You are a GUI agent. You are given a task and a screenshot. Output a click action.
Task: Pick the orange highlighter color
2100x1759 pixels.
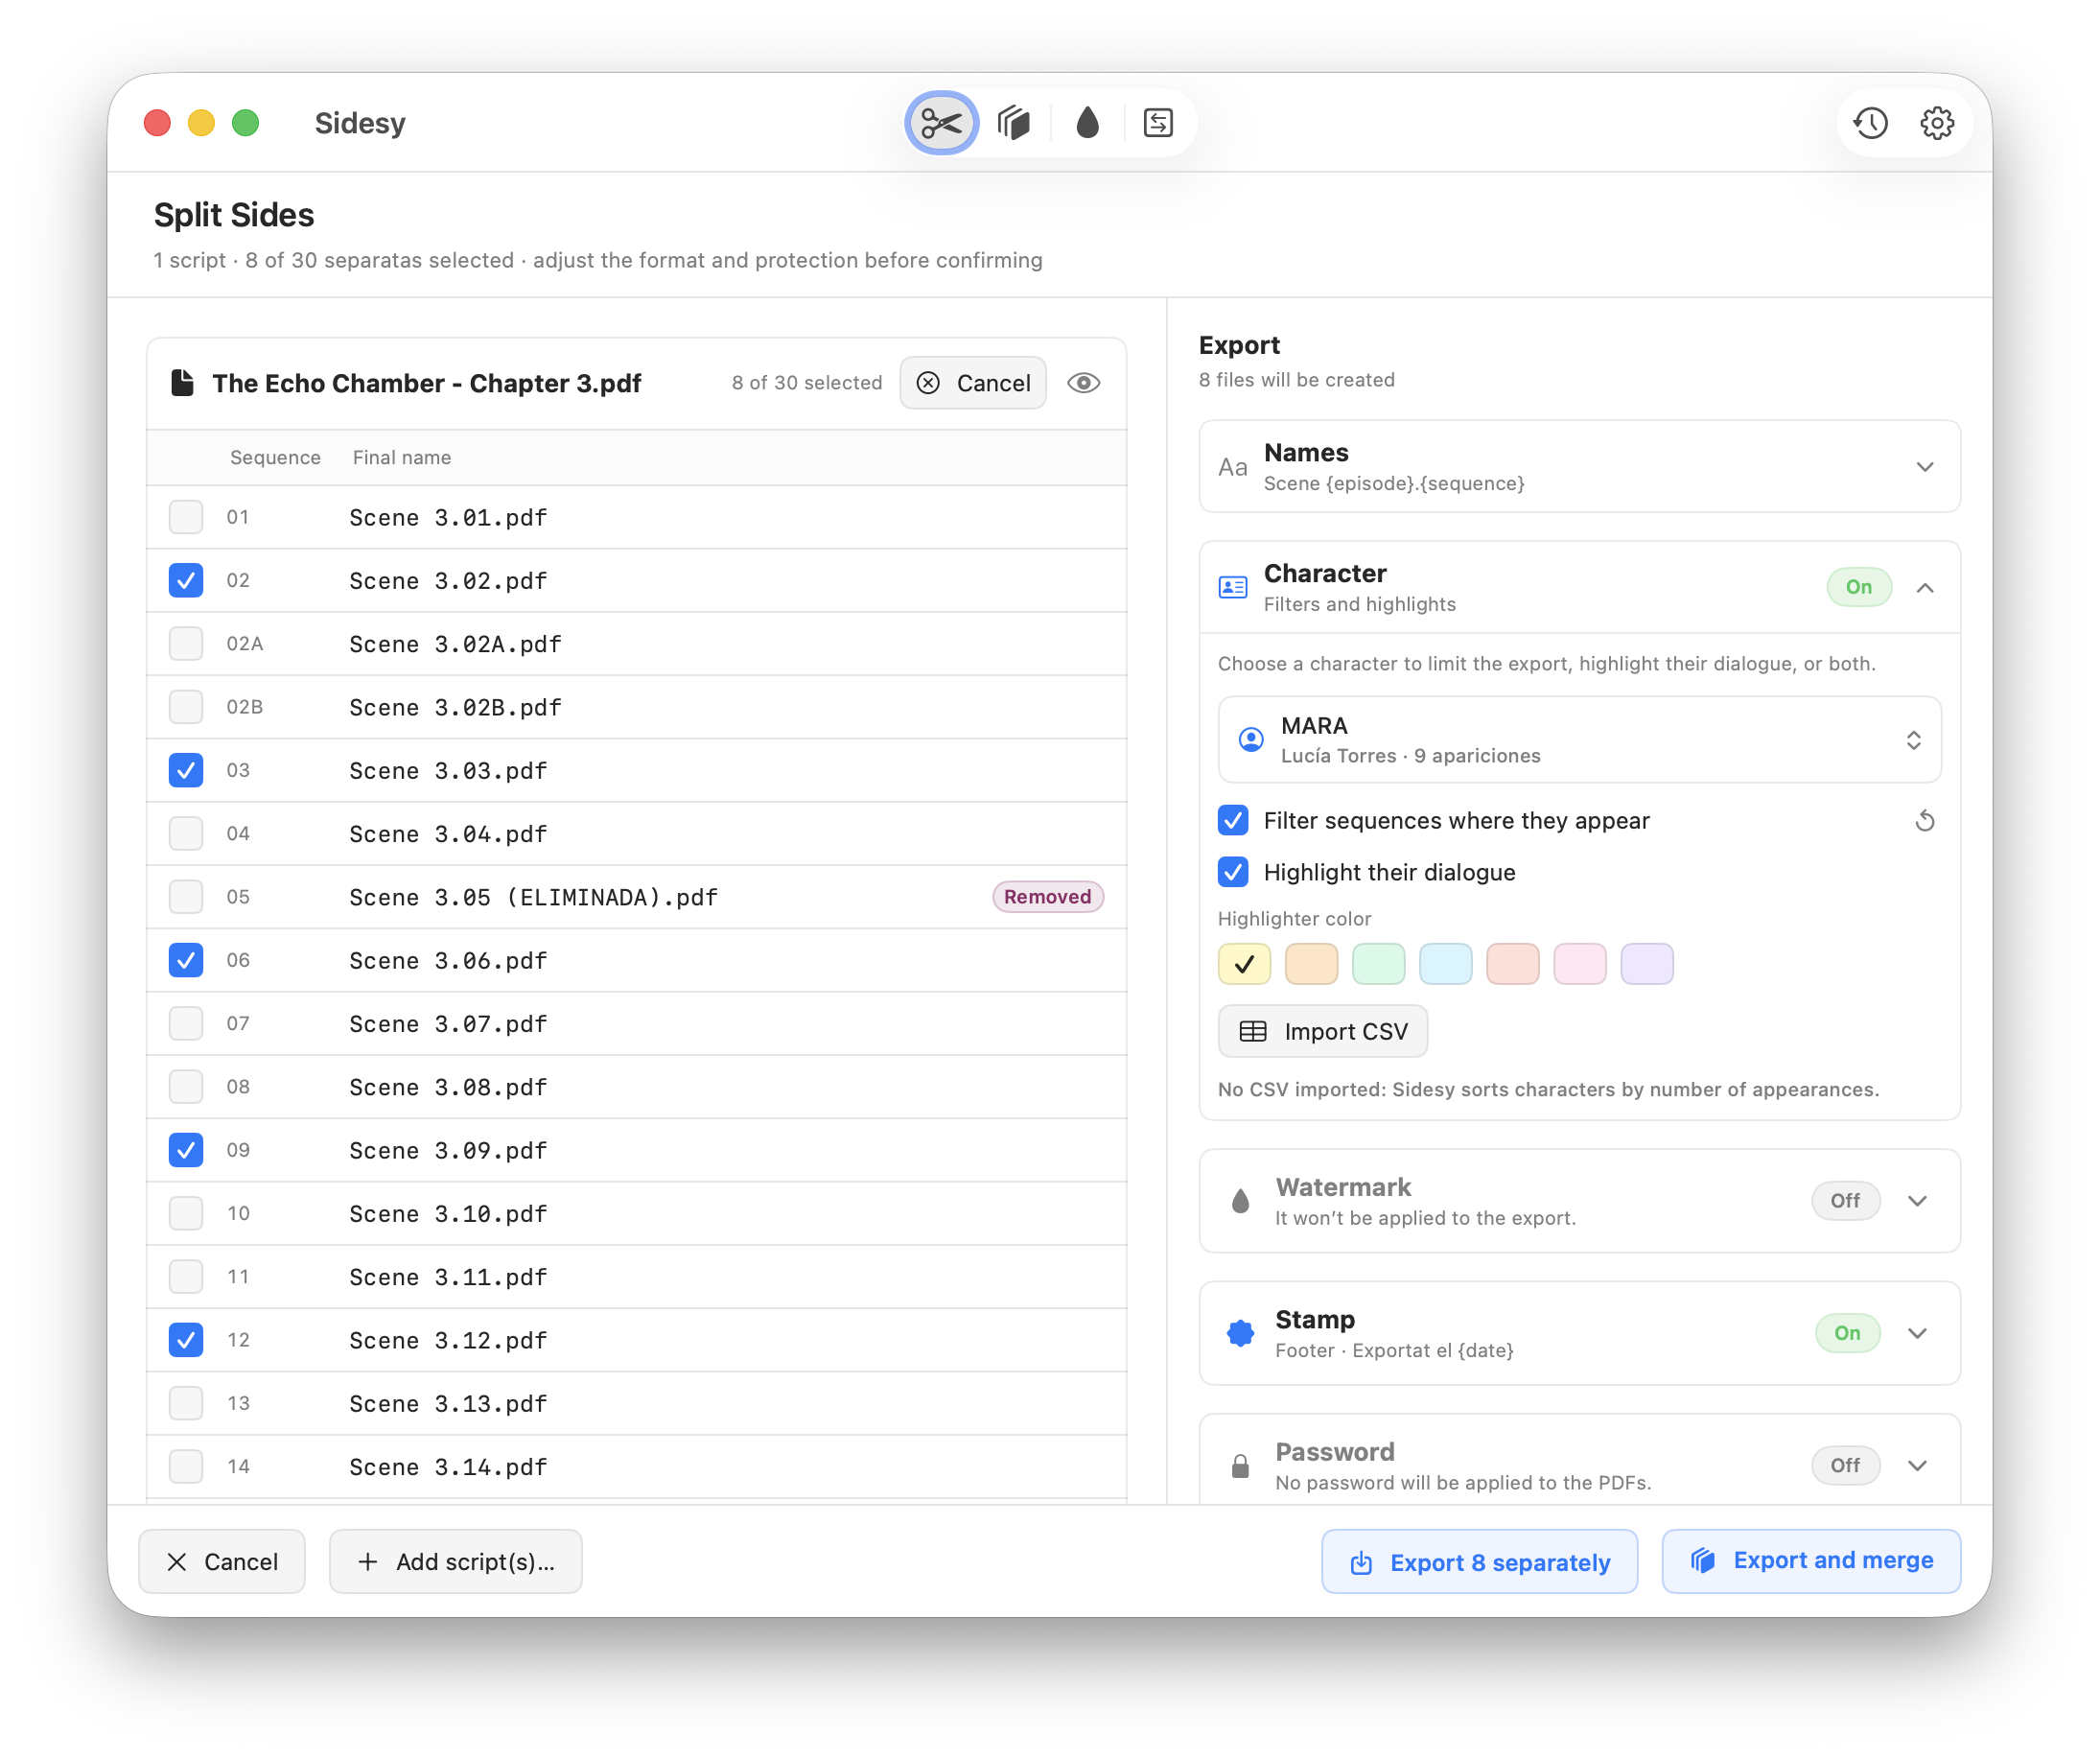click(1311, 964)
